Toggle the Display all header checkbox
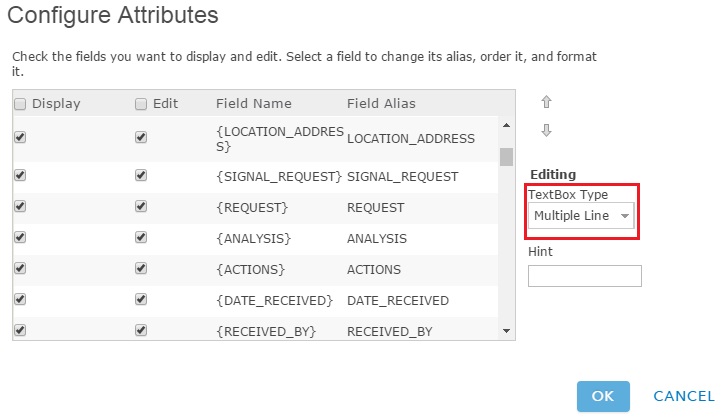Screen dimensions: 725x420 click(x=20, y=103)
